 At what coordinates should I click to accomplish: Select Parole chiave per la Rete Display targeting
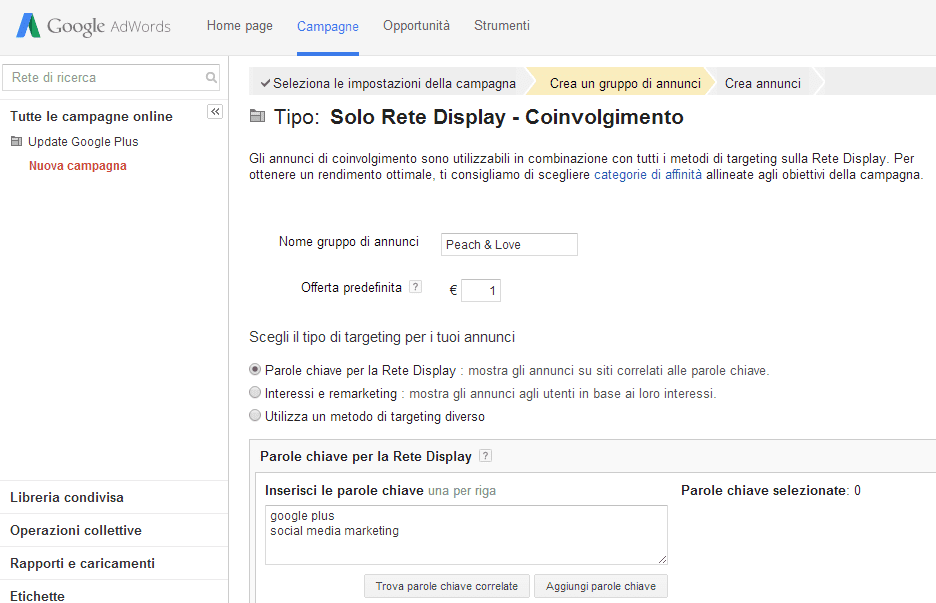(255, 370)
